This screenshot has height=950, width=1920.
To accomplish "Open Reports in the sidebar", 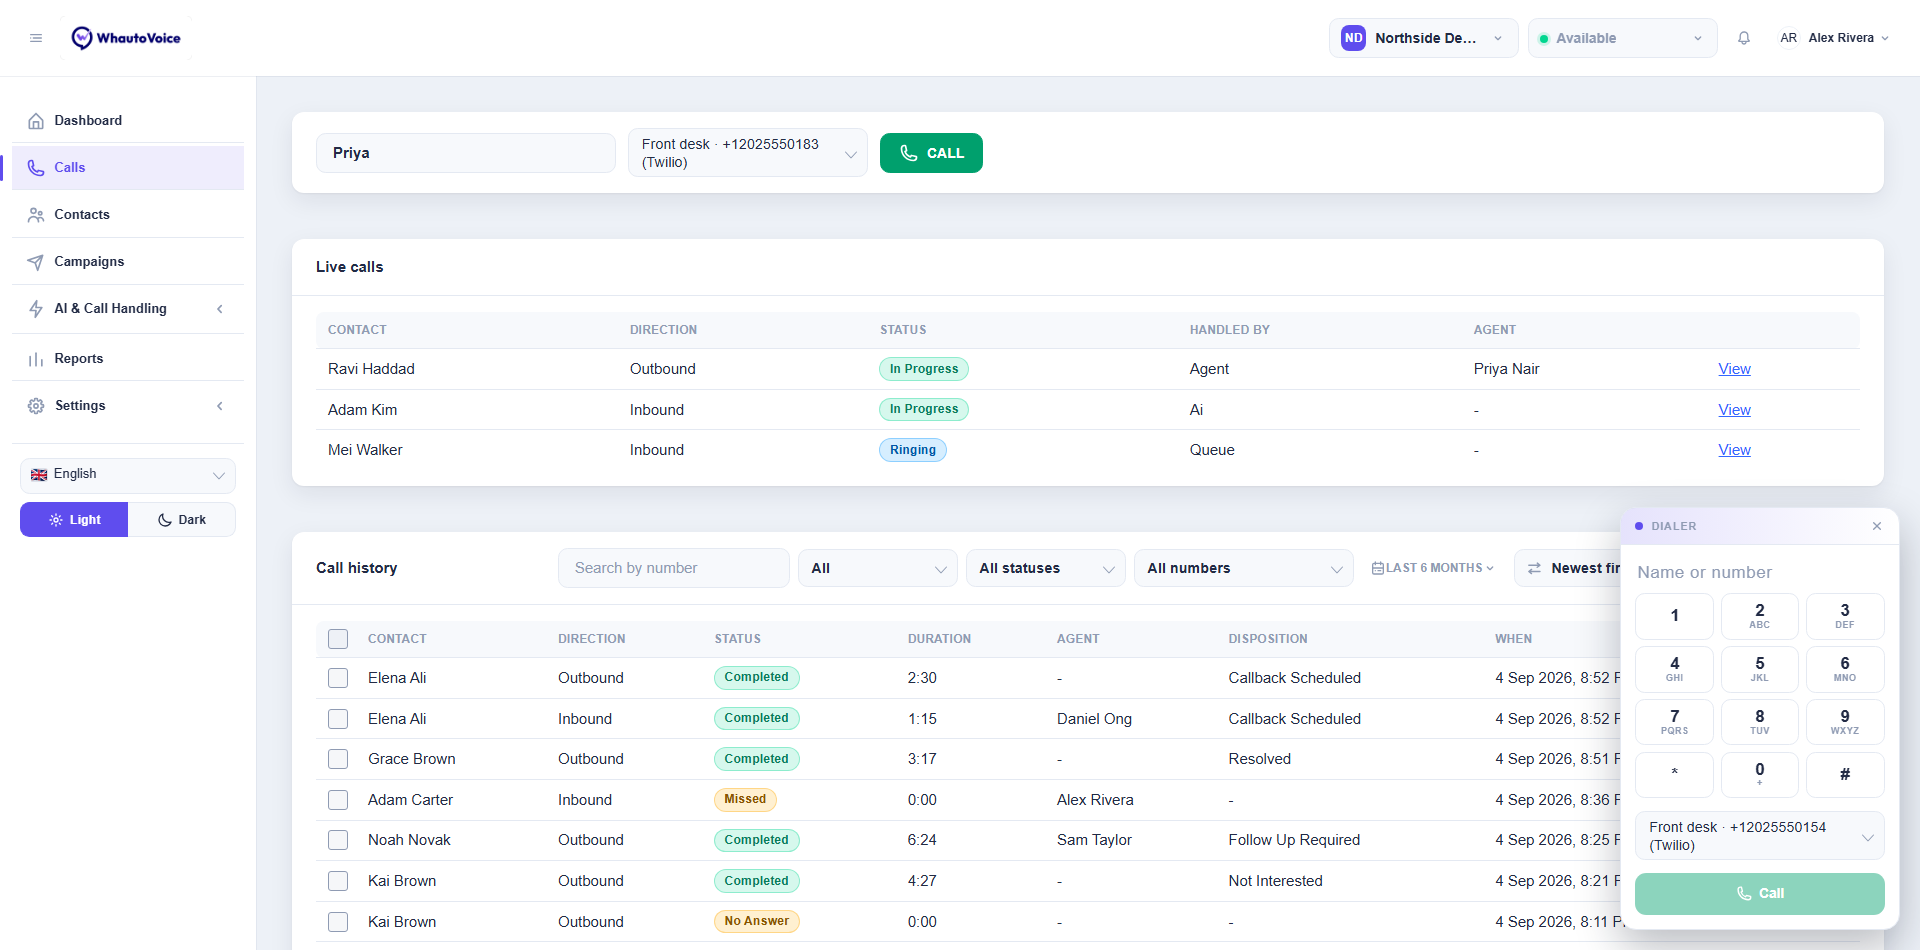I will tap(128, 359).
